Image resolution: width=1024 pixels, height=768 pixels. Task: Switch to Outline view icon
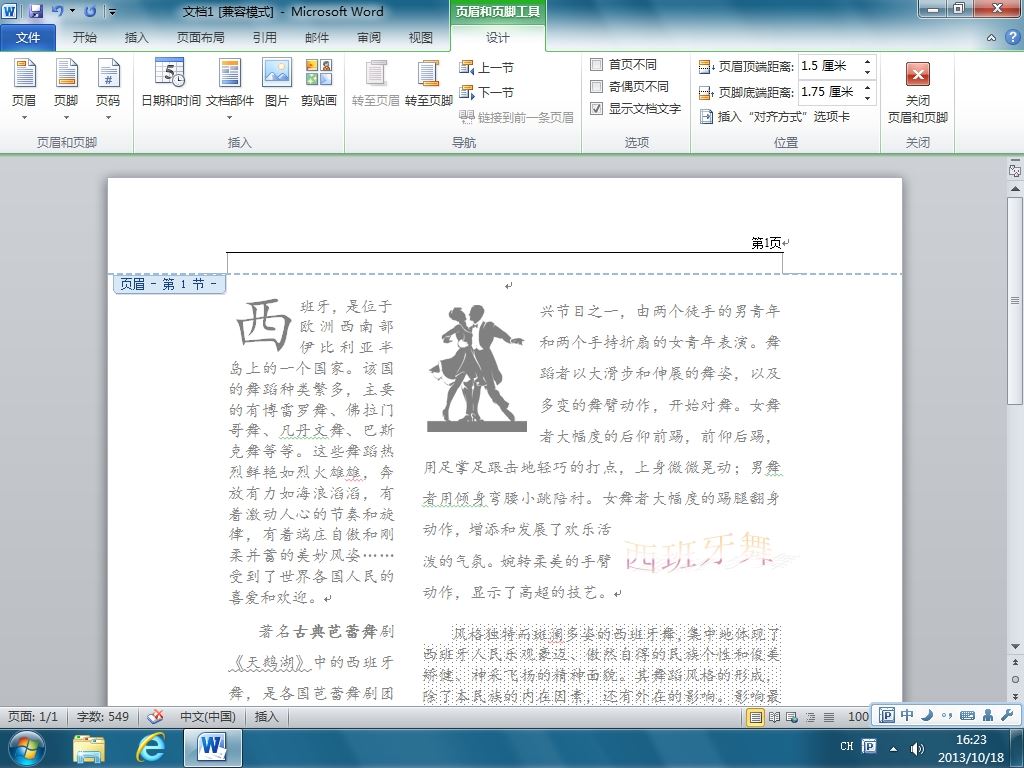(810, 717)
